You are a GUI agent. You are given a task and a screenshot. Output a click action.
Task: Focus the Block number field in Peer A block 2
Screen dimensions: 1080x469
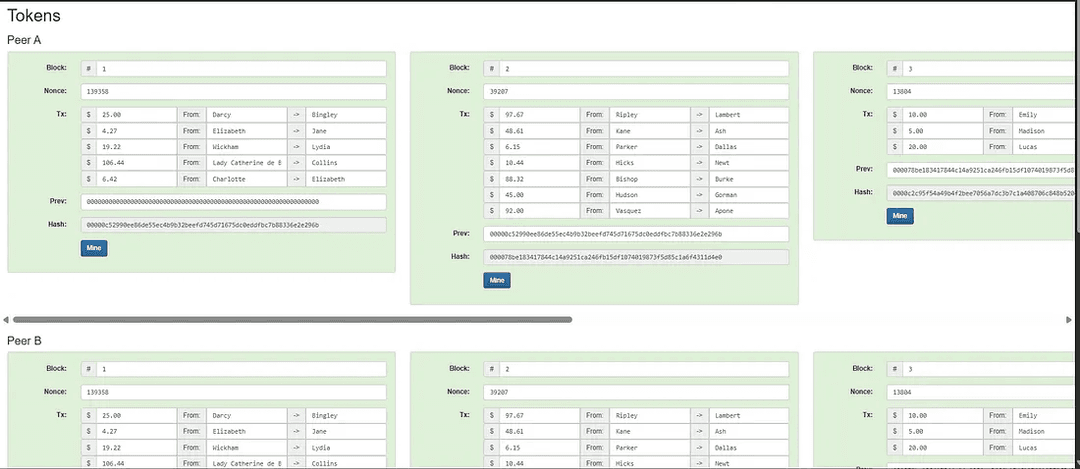(x=644, y=69)
